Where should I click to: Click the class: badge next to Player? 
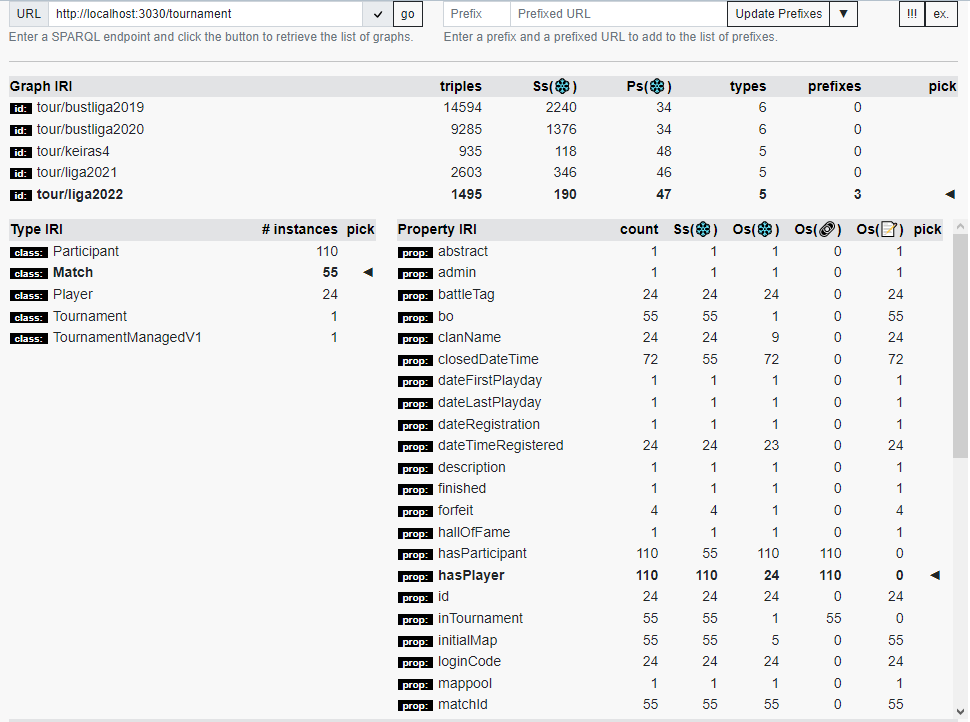(28, 296)
